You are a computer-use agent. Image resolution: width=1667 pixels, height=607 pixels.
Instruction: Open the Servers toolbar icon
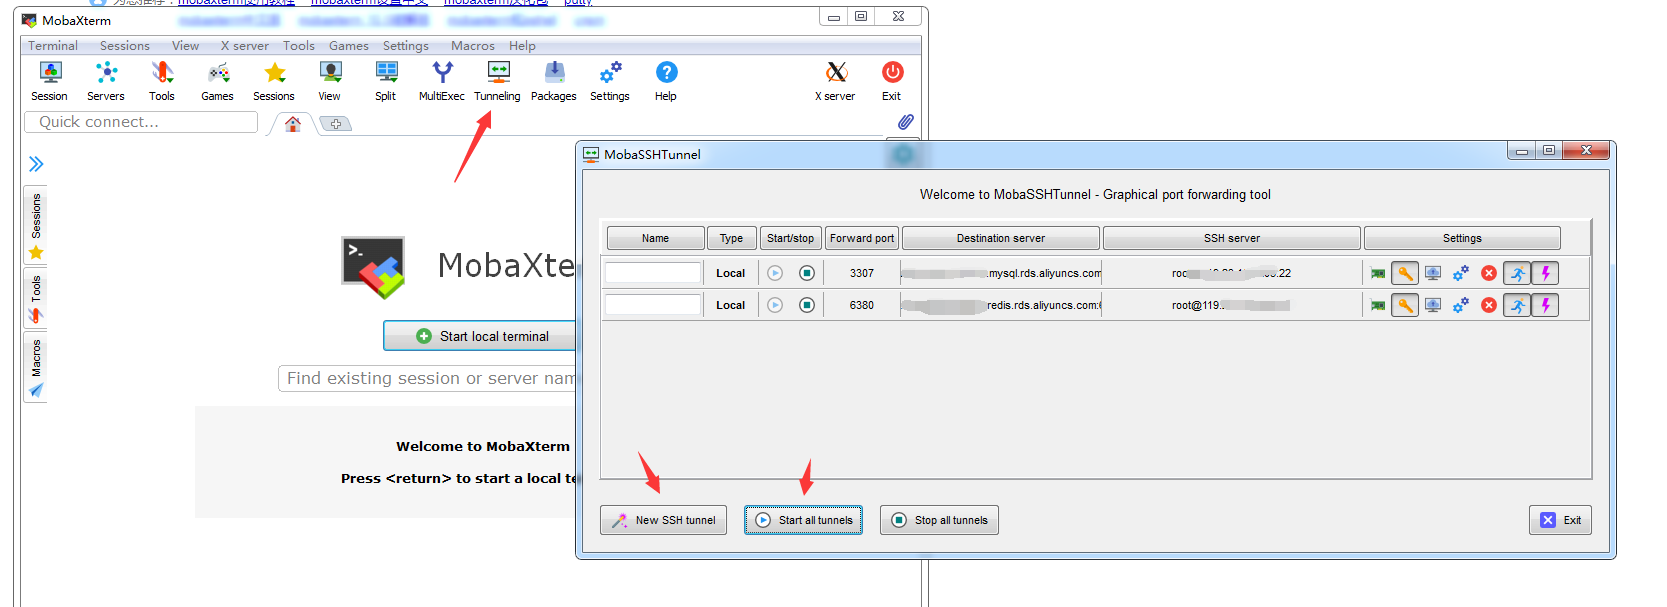(x=106, y=81)
